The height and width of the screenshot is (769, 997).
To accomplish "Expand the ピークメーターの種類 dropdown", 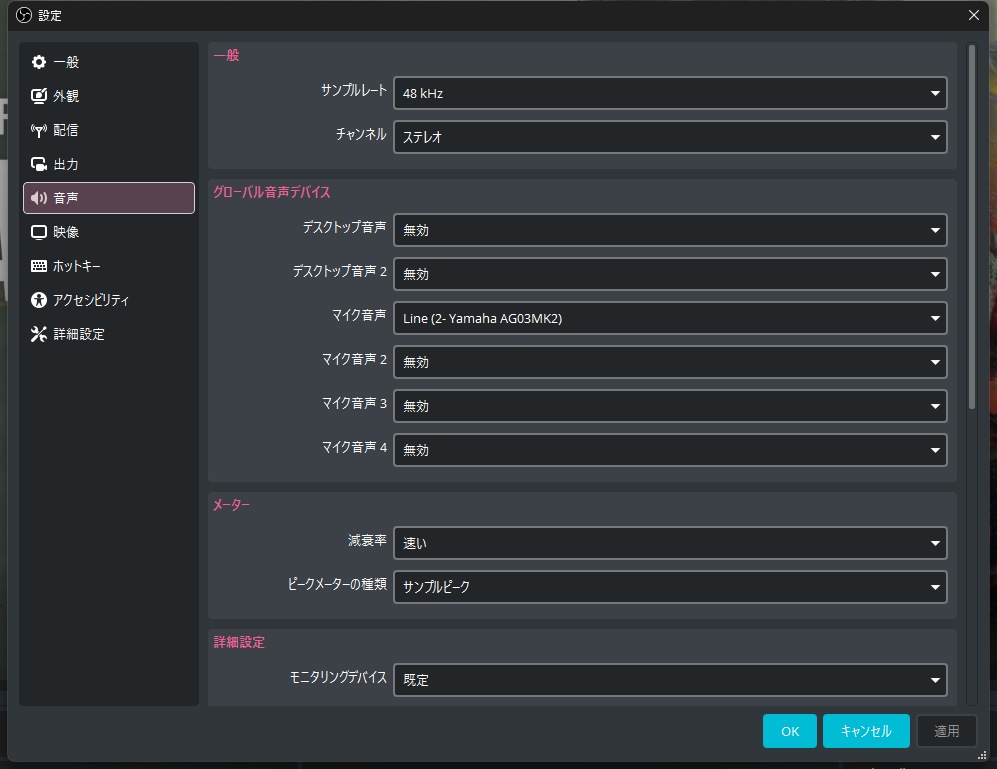I will pyautogui.click(x=669, y=587).
